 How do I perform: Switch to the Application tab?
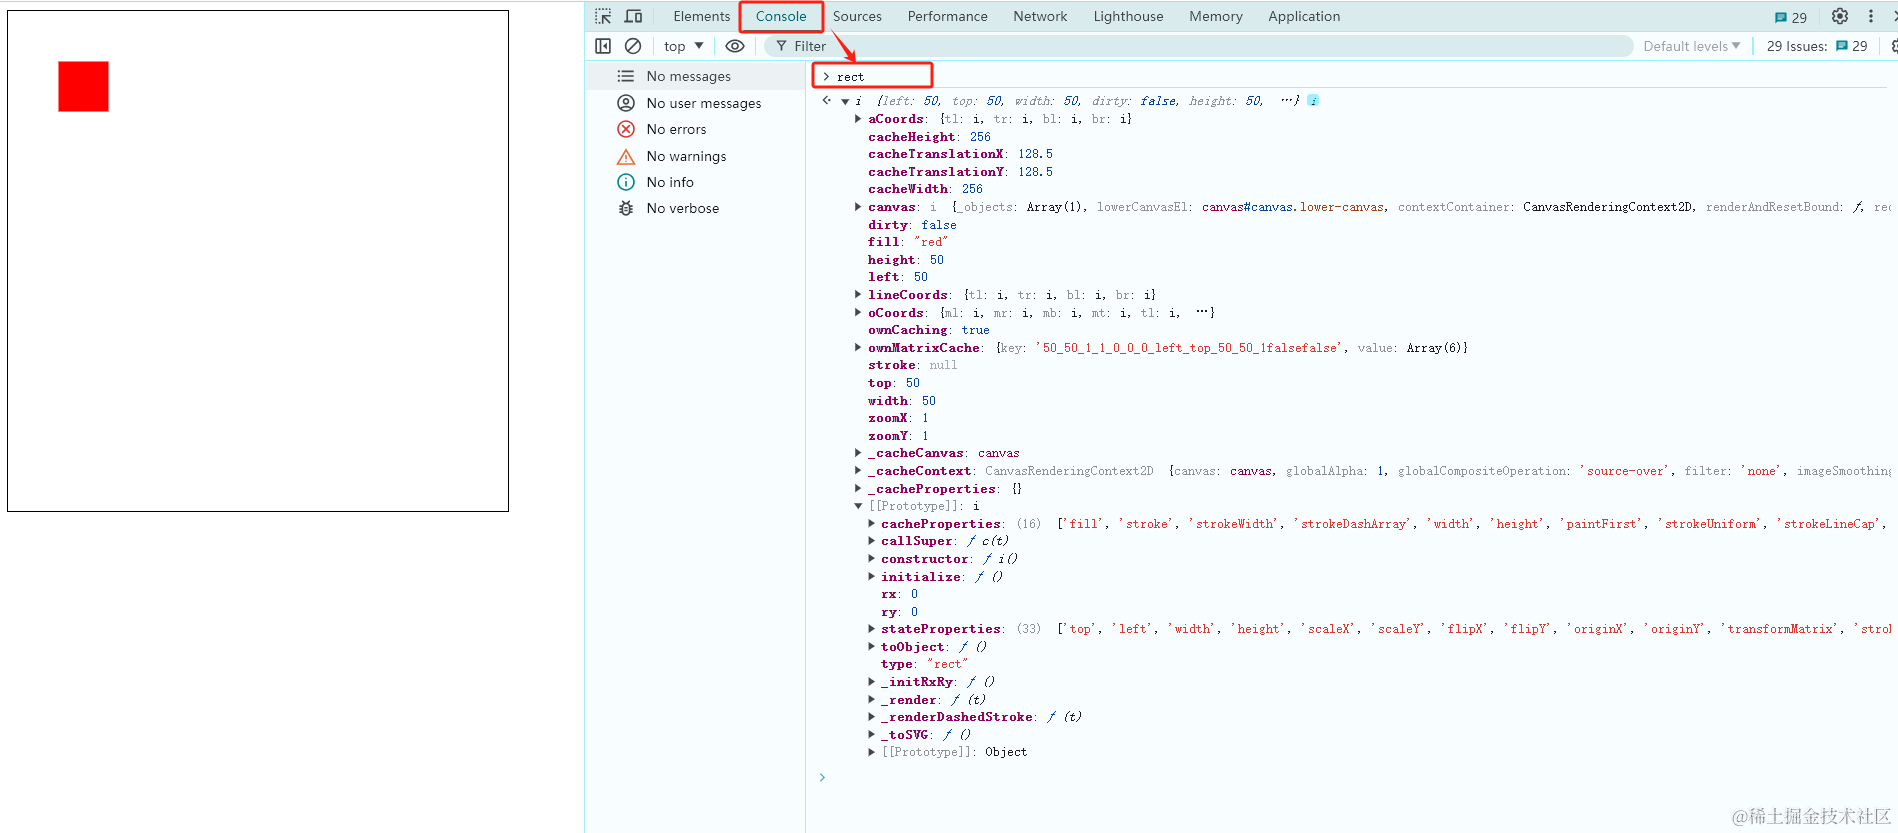pyautogui.click(x=1304, y=16)
